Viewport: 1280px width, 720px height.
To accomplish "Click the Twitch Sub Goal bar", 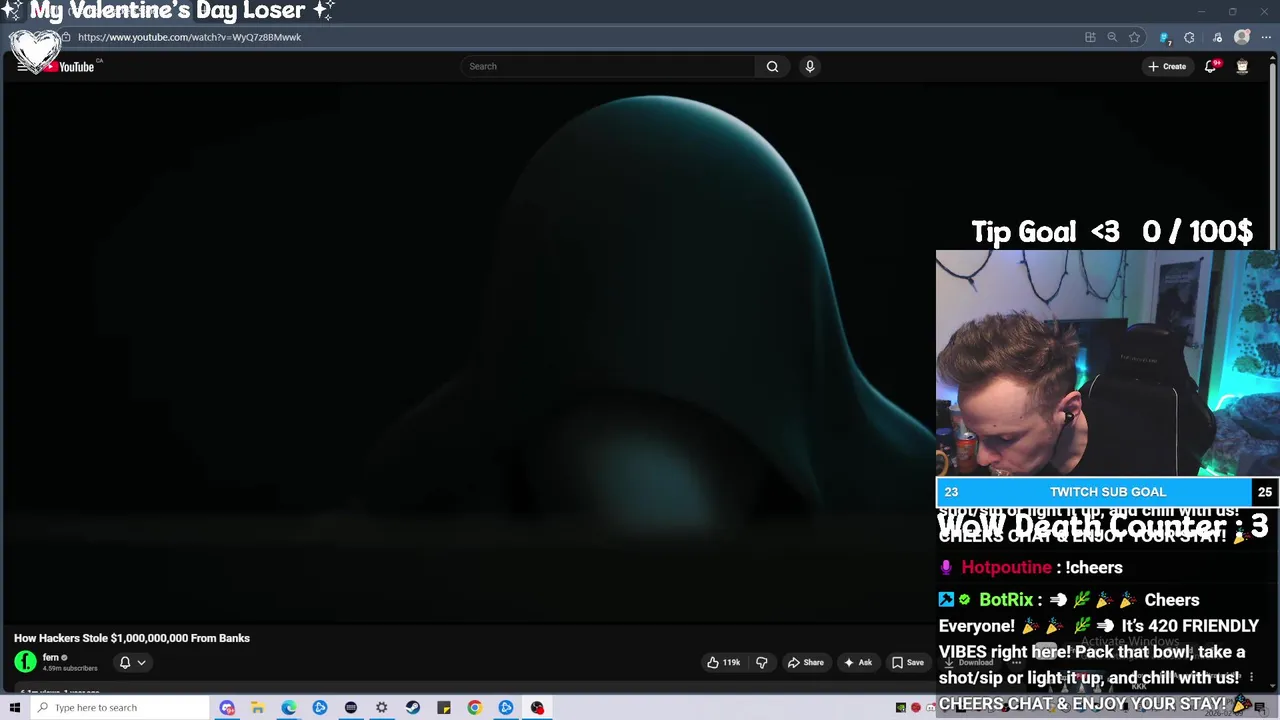I will 1108,492.
